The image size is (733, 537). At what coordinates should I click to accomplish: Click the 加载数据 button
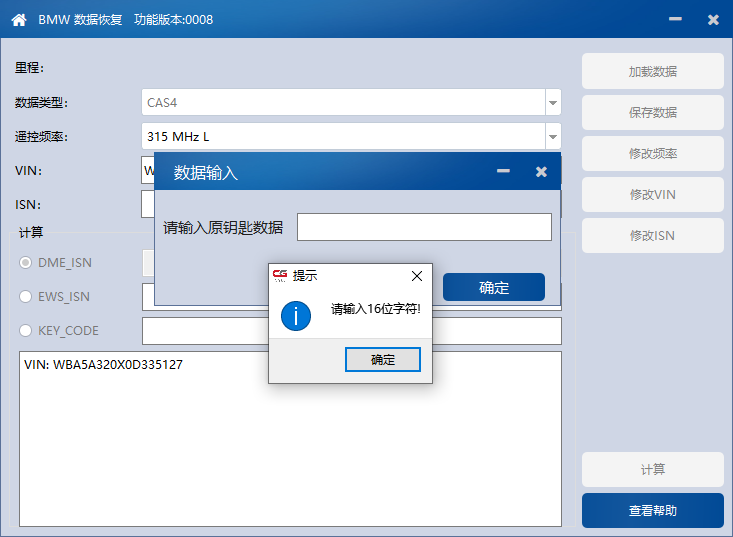click(653, 71)
